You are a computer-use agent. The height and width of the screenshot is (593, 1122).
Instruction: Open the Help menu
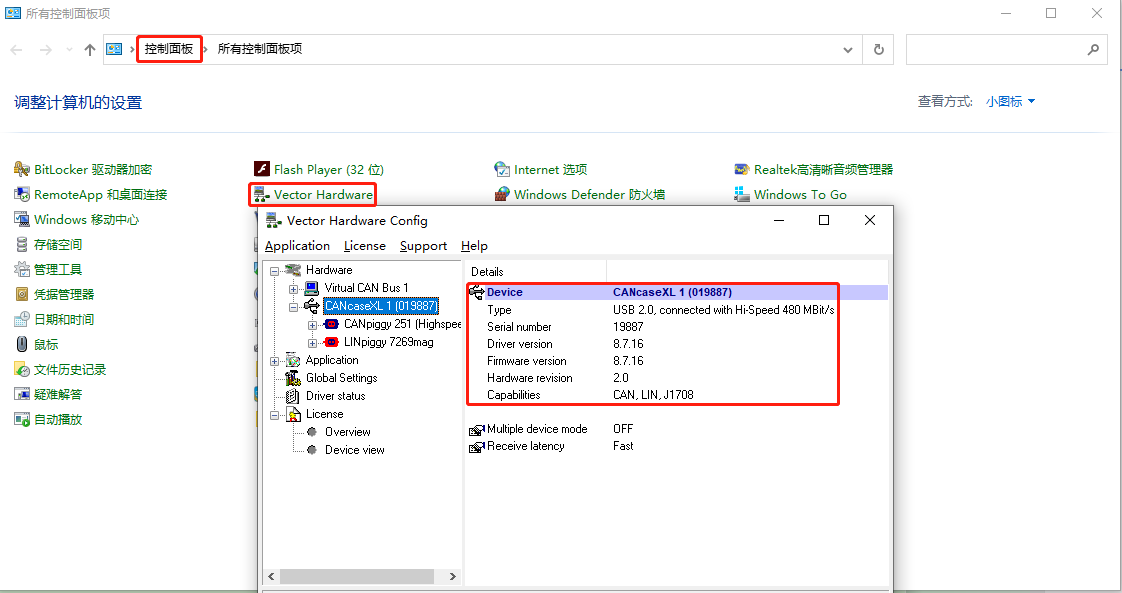click(x=474, y=246)
